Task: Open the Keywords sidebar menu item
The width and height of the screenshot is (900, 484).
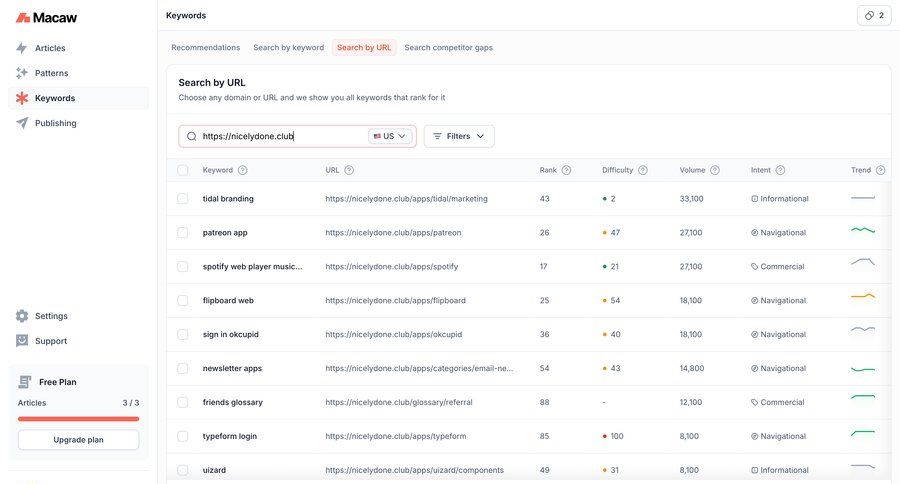Action: pos(79,98)
